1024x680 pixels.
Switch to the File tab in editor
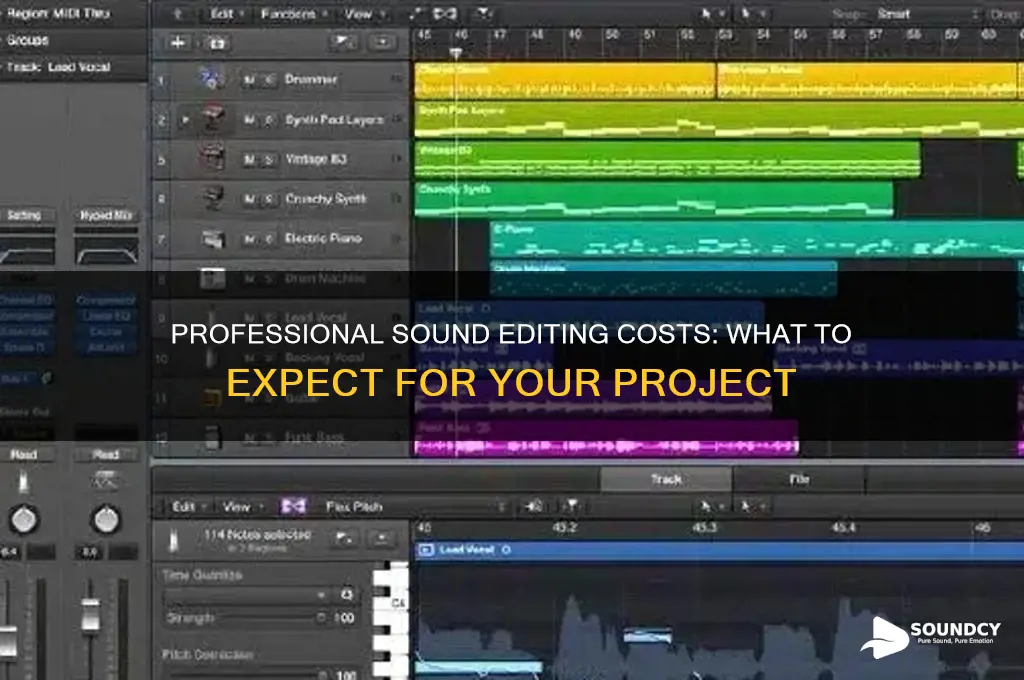pos(799,479)
